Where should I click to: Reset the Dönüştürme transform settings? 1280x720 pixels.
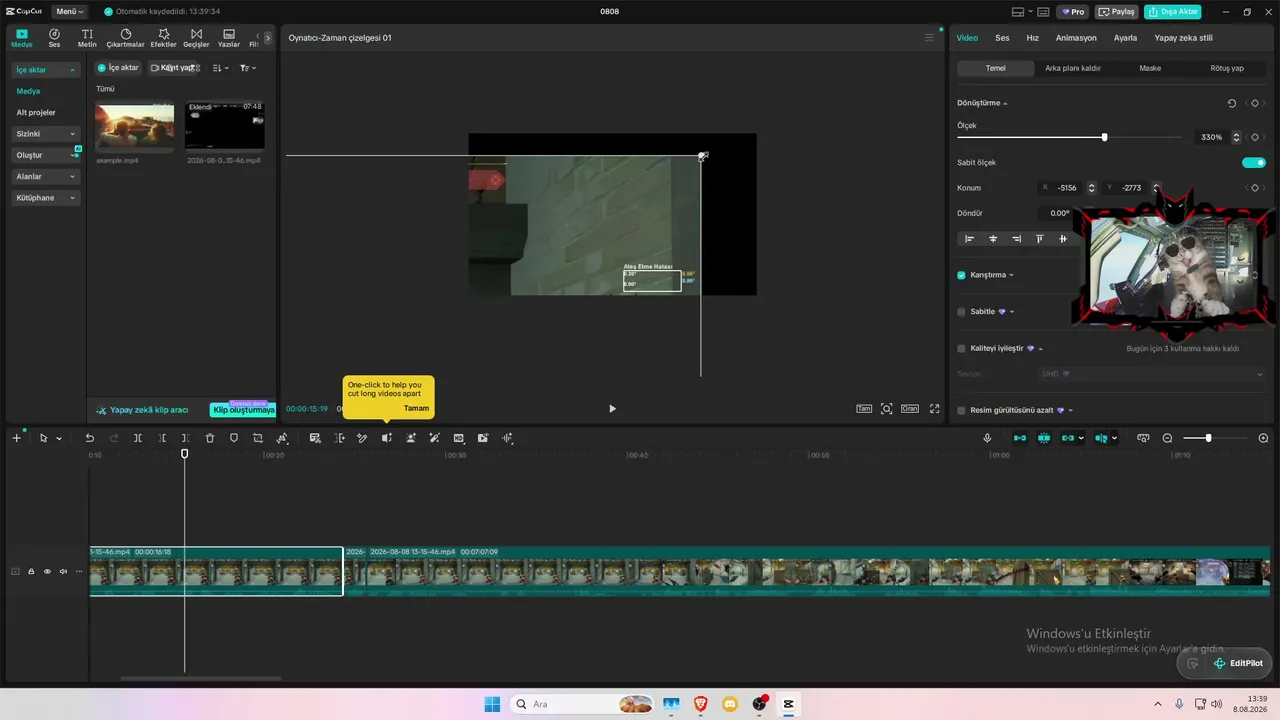(x=1232, y=103)
